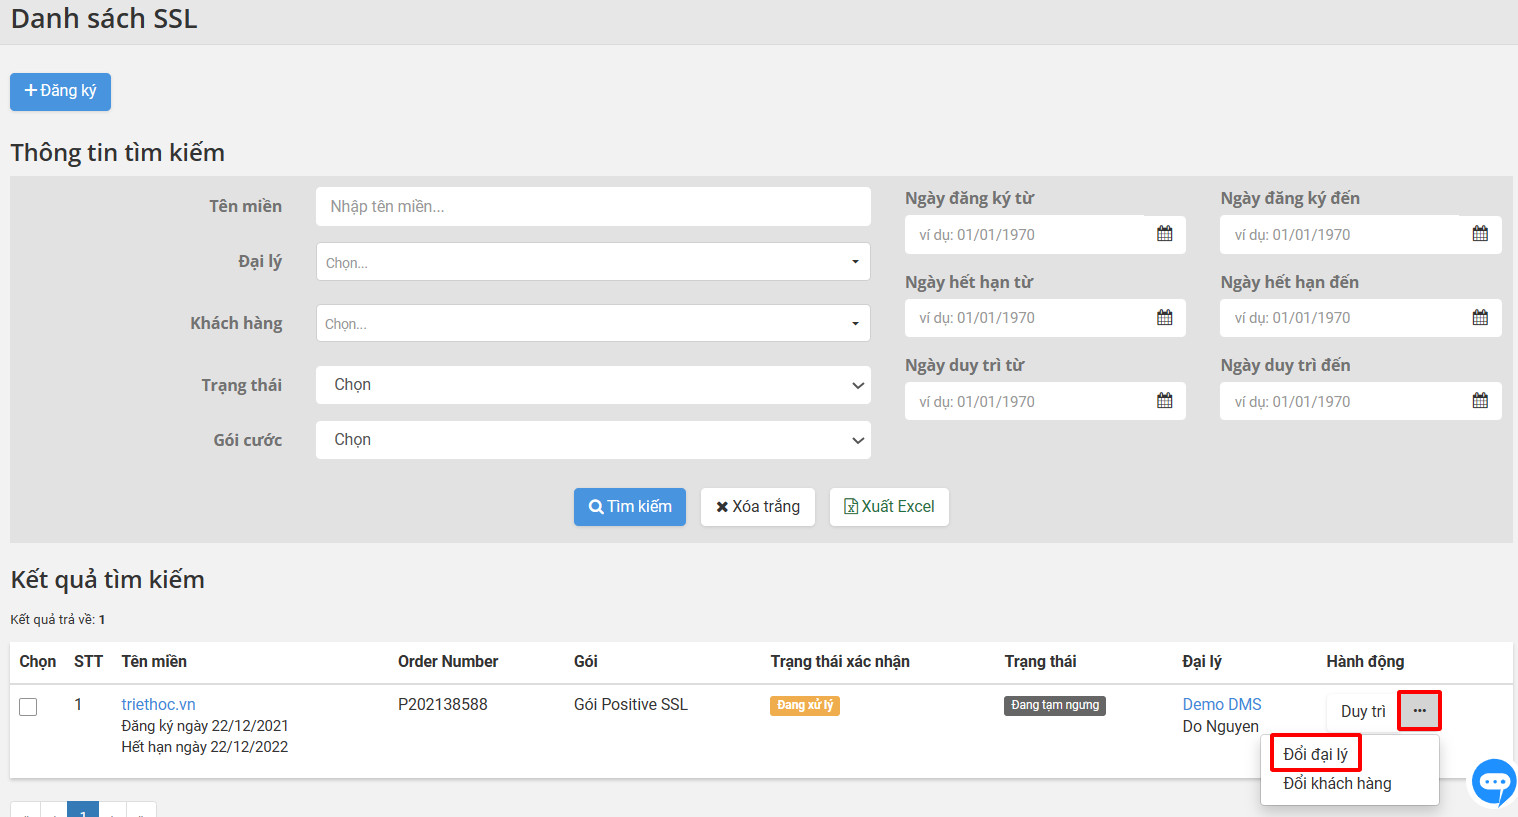Open calendar for Ngày hết hạn từ
Screen dimensions: 1518x817
pyautogui.click(x=1165, y=318)
